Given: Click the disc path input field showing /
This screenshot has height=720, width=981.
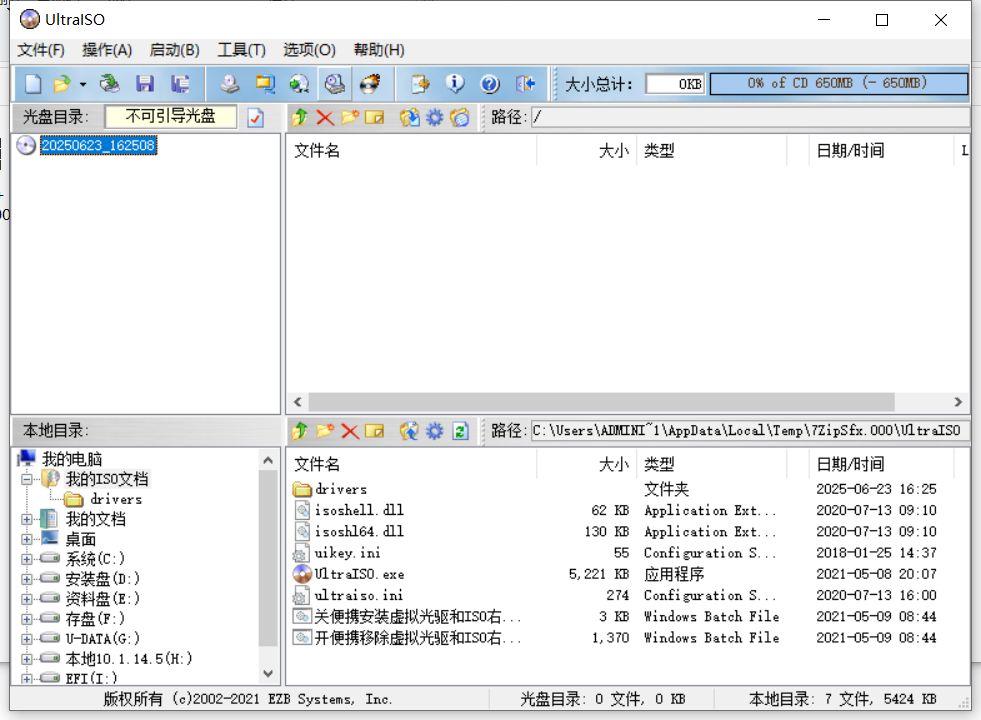Looking at the screenshot, I should click(x=750, y=117).
